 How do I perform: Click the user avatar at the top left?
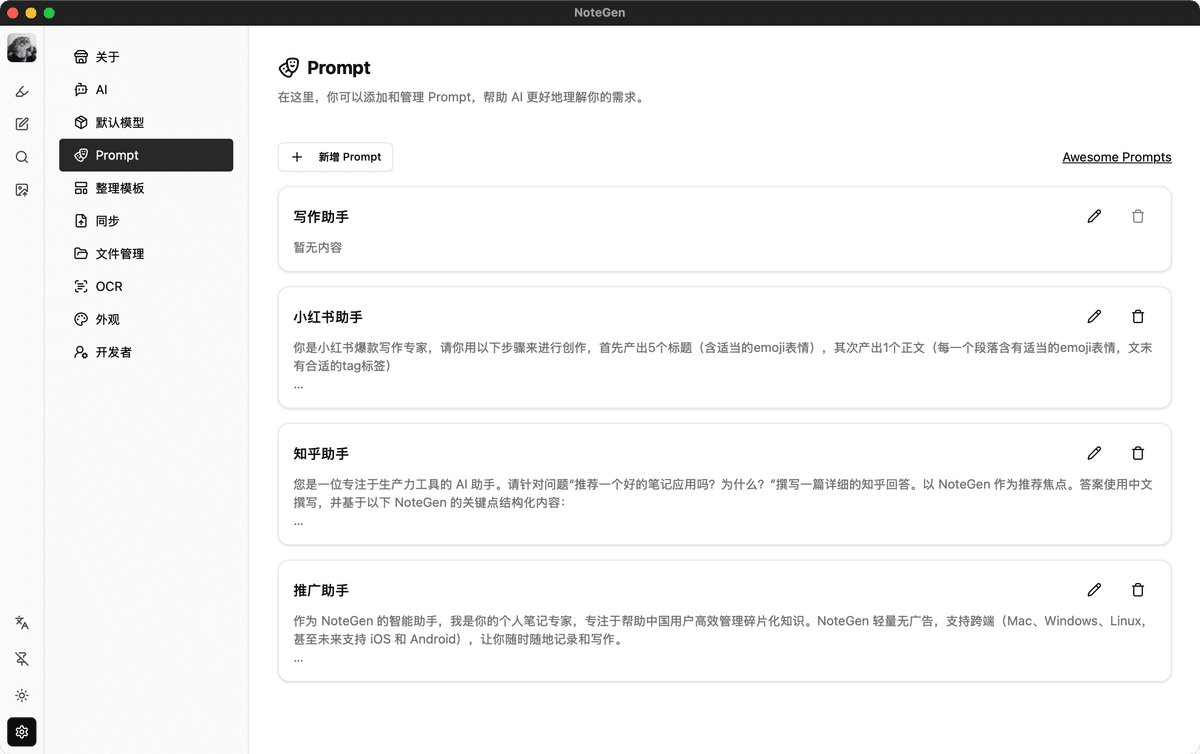coord(22,47)
